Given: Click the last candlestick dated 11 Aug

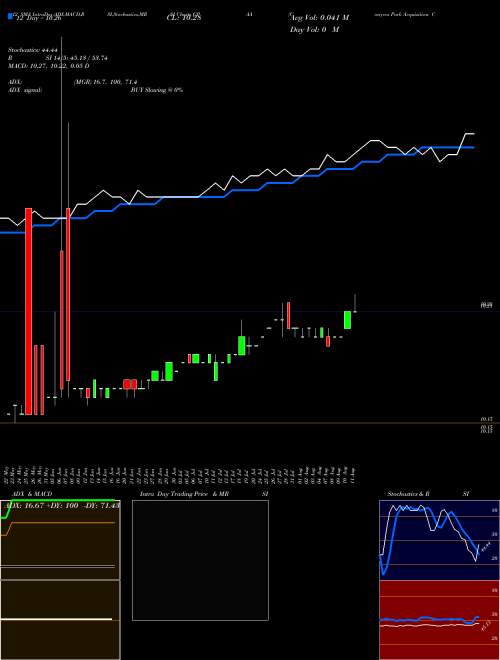Looking at the screenshot, I should click(x=355, y=303).
